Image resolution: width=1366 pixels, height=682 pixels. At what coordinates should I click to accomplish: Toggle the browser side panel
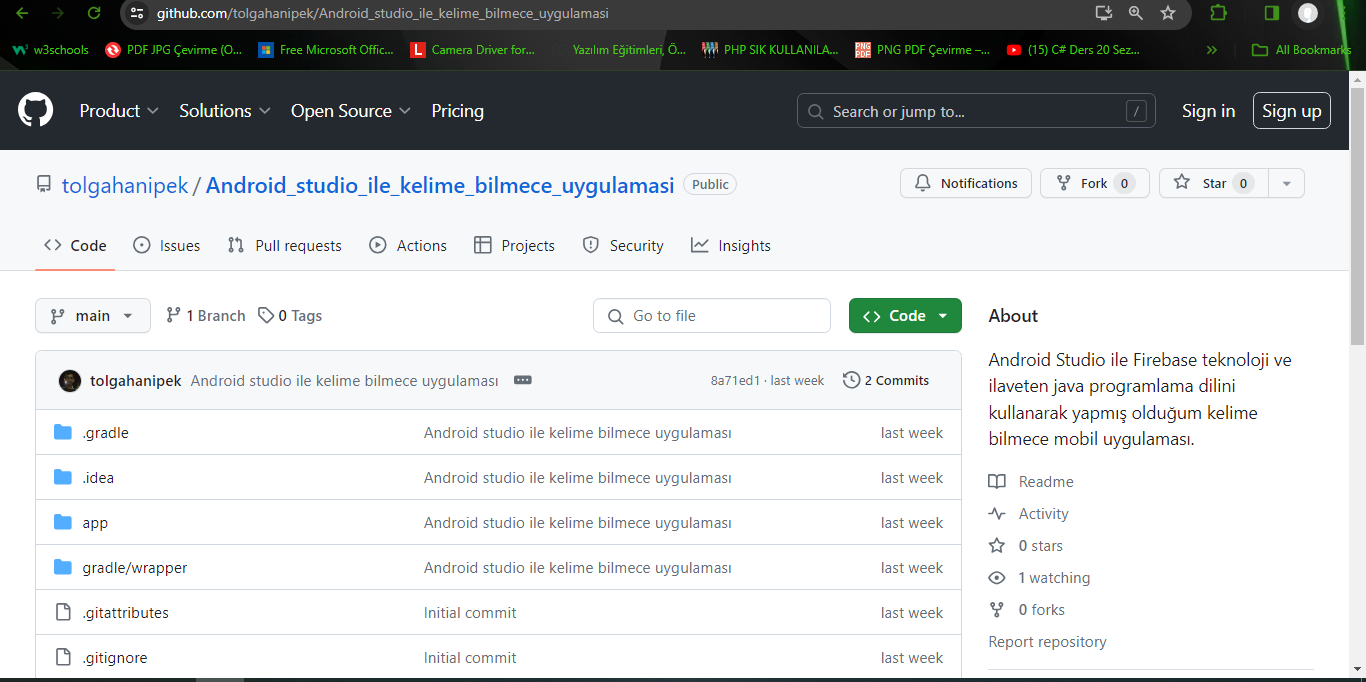click(x=1271, y=13)
